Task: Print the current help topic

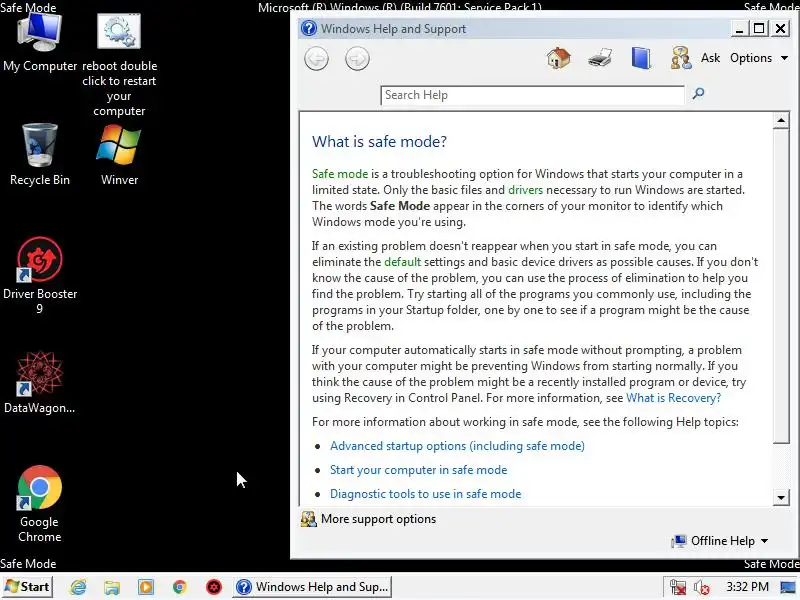Action: coord(600,58)
